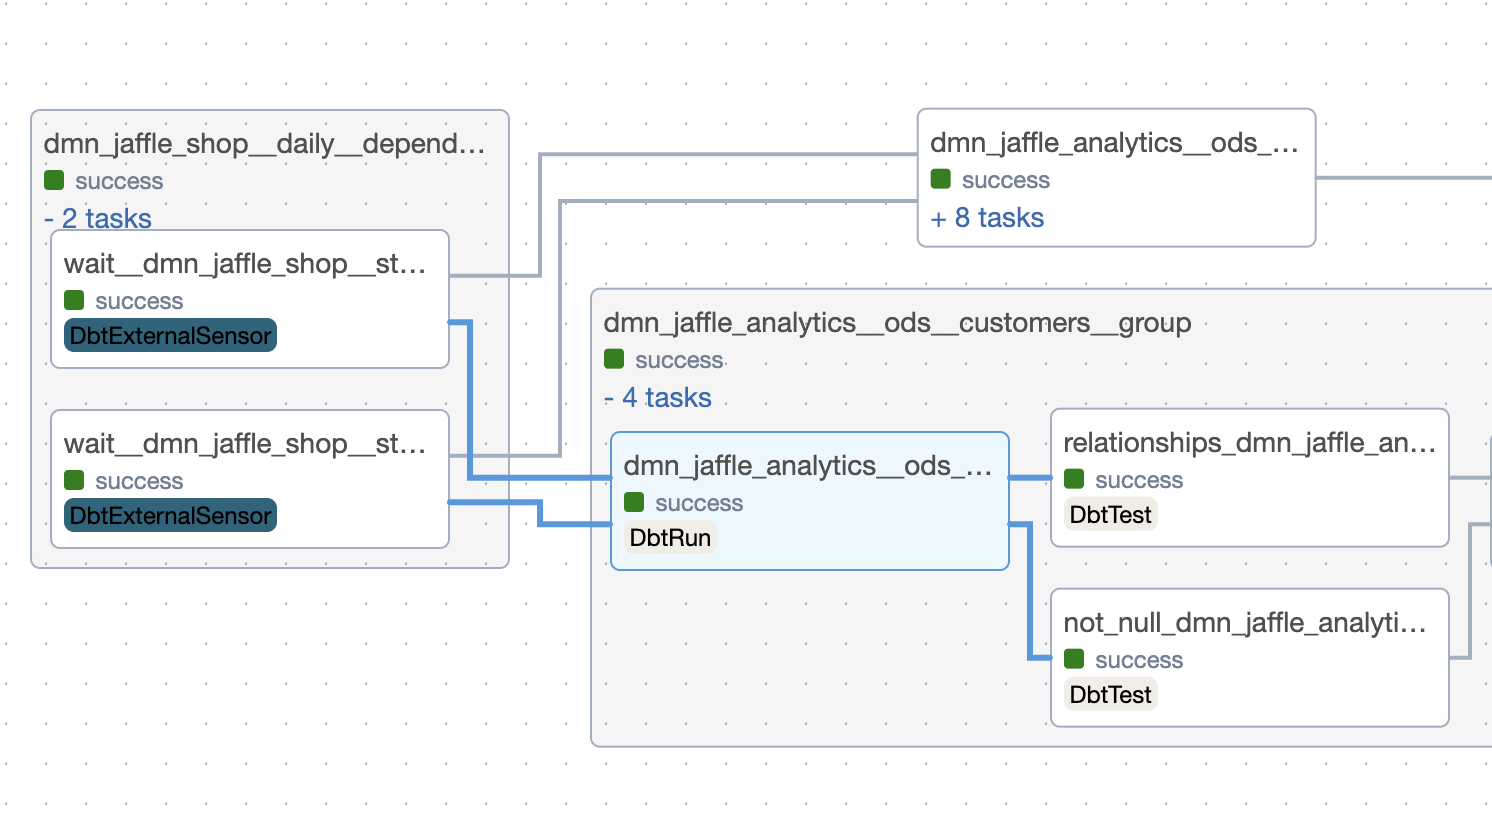
Task: Click the status icon under dmn_jaffle_analytics__ods__customers__group title
Action: click(x=614, y=359)
